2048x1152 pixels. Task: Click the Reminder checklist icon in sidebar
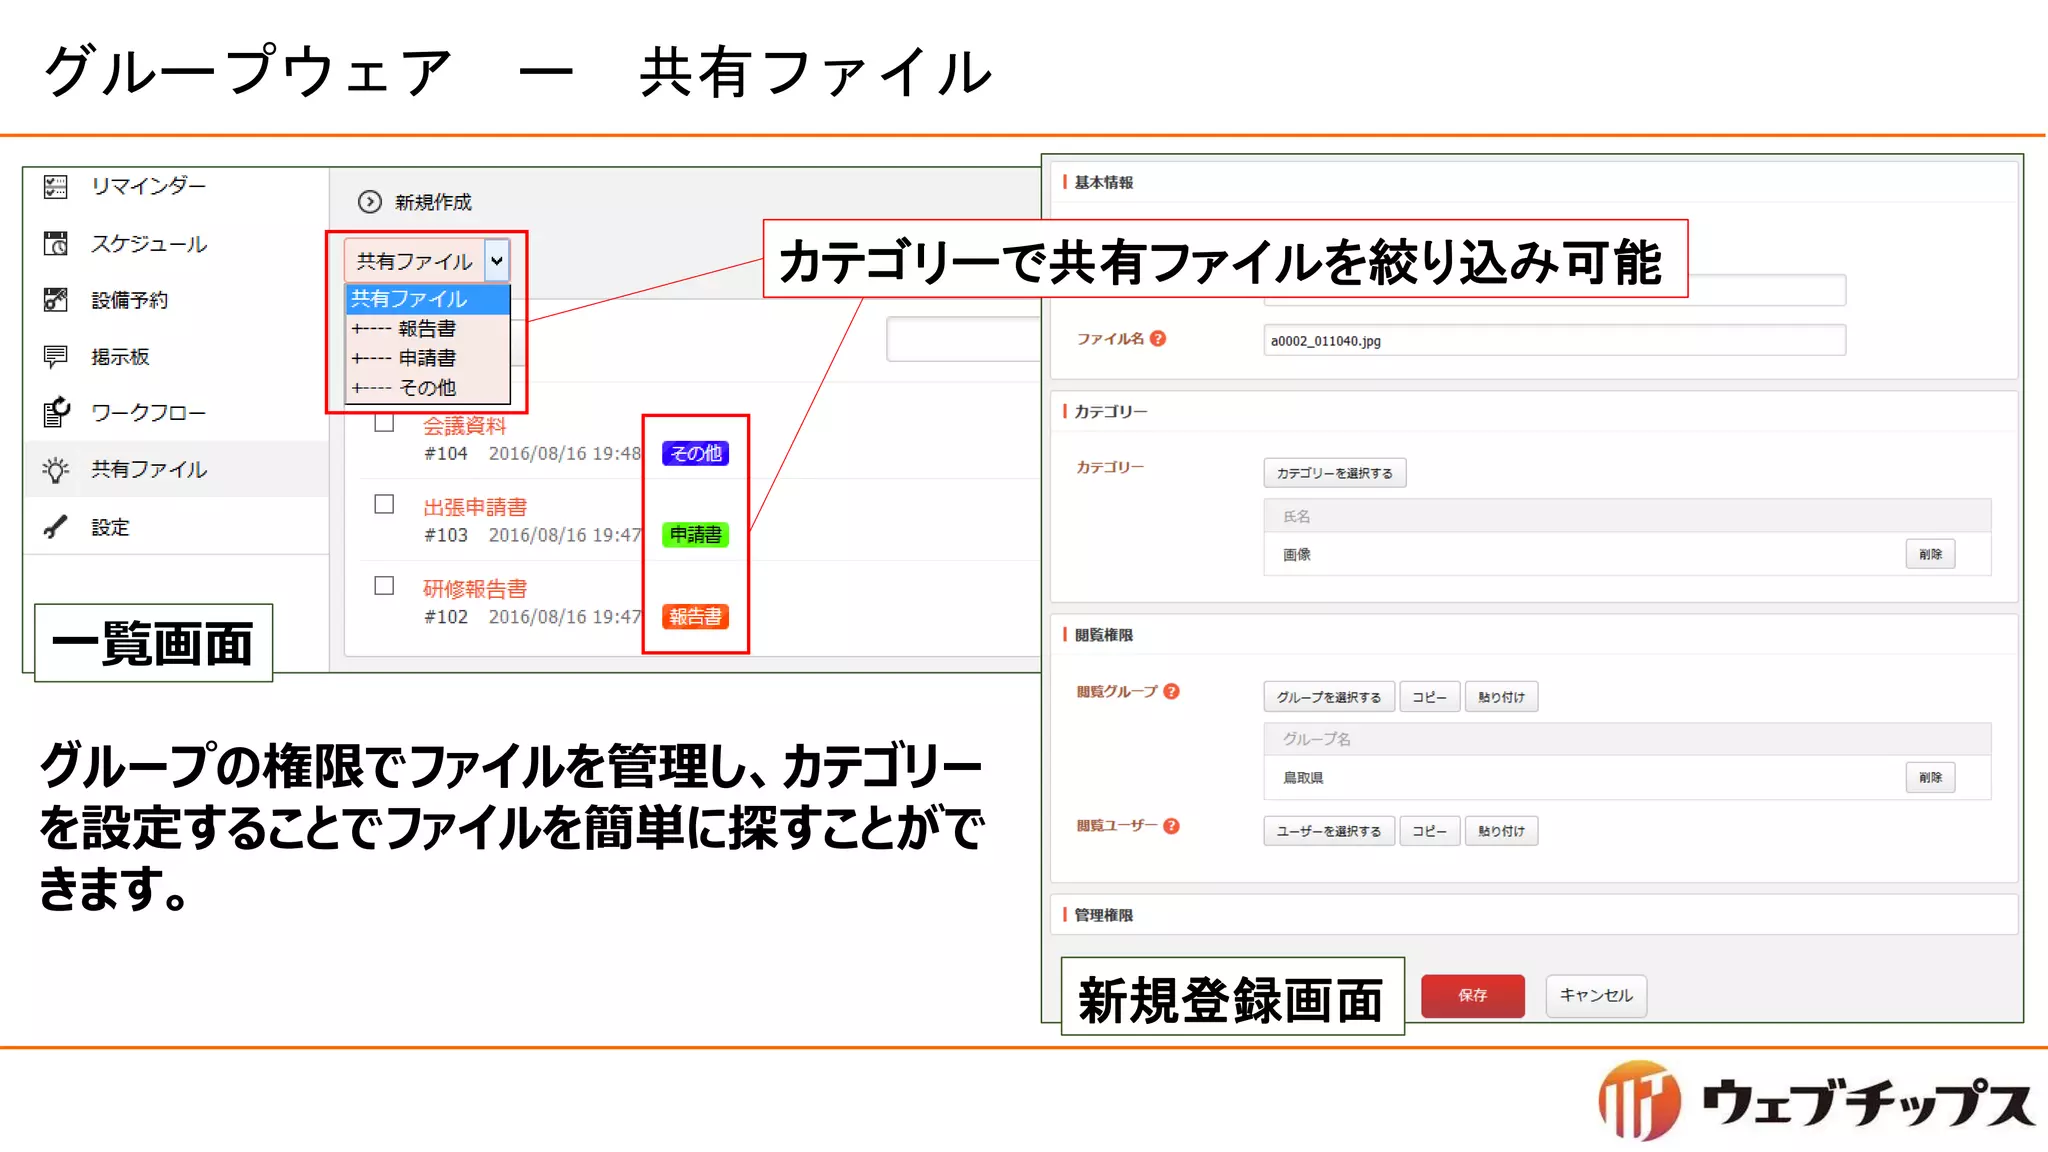pyautogui.click(x=56, y=187)
